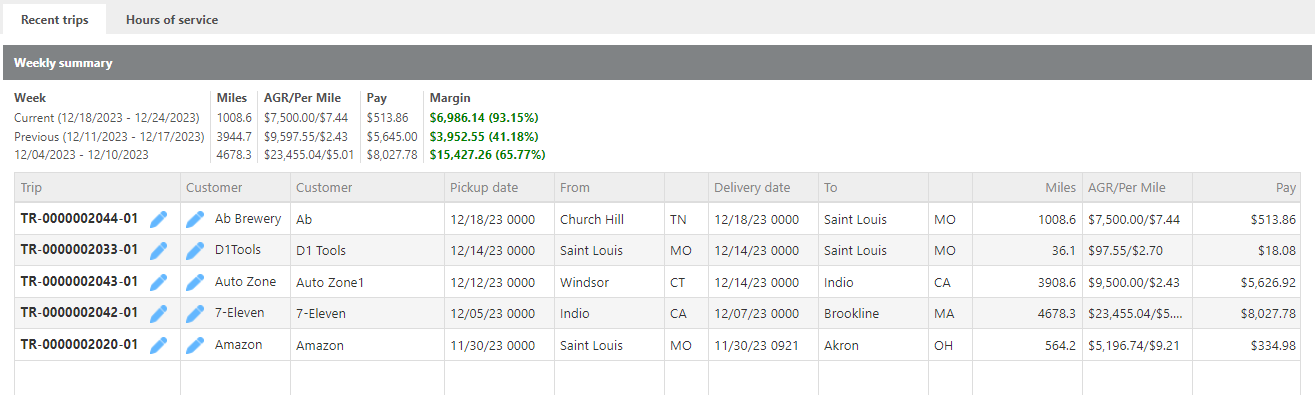Select the Recent trips tab

[54, 20]
